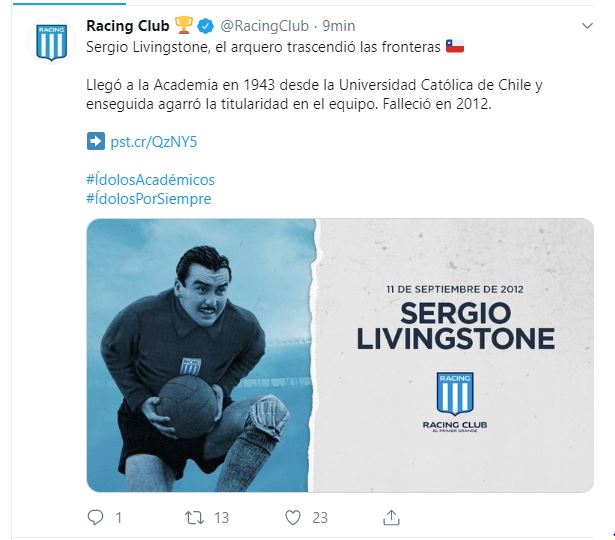Click the Racing Club avatar shield
Viewport: 615px width, 540px height.
point(51,42)
